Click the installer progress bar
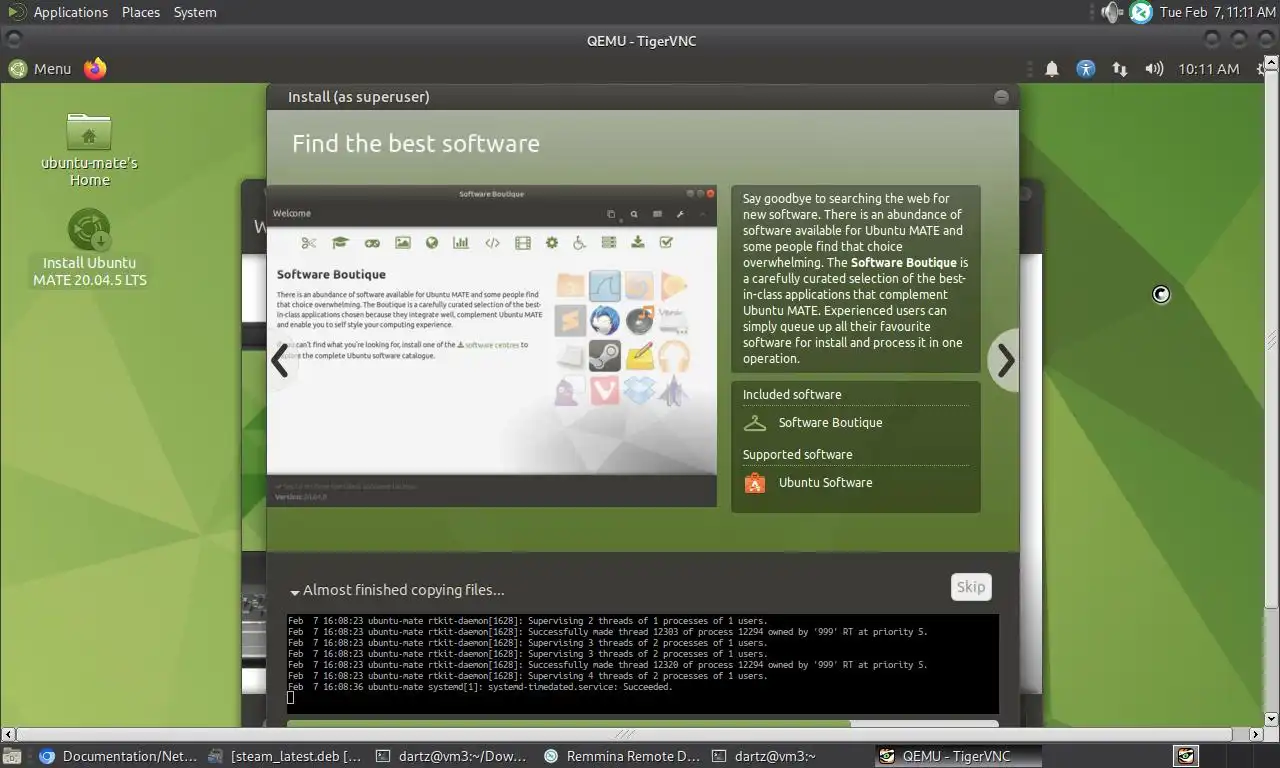This screenshot has width=1280, height=768. point(642,723)
